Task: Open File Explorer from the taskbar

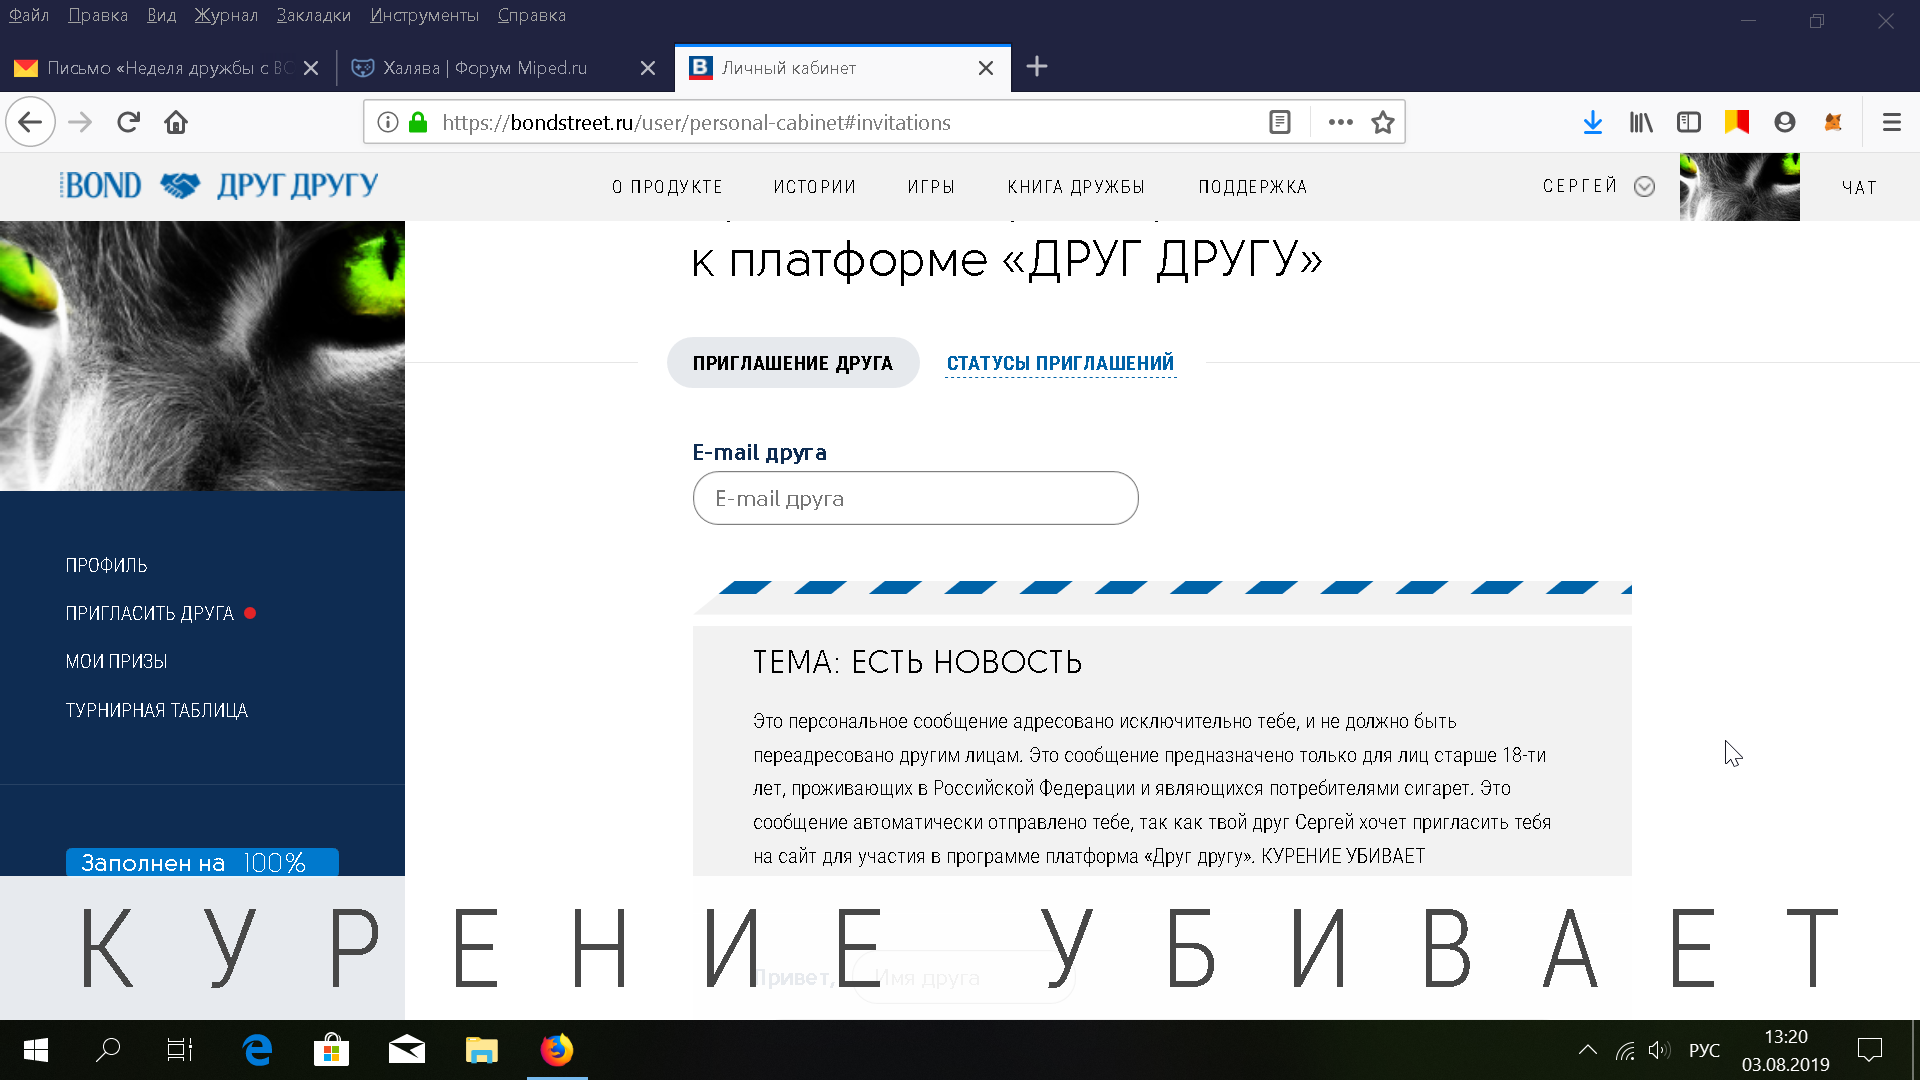Action: (481, 1050)
